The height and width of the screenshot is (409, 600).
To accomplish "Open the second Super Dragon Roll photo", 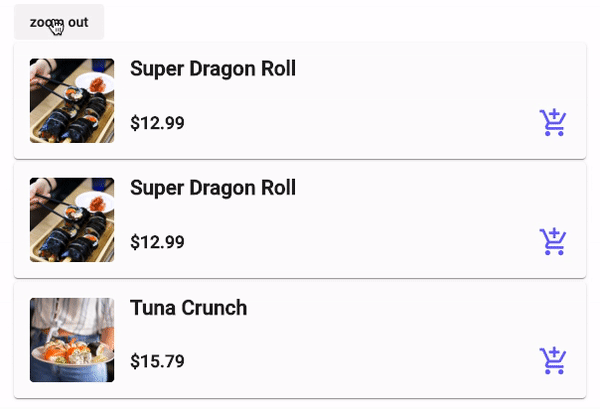I will pyautogui.click(x=72, y=220).
